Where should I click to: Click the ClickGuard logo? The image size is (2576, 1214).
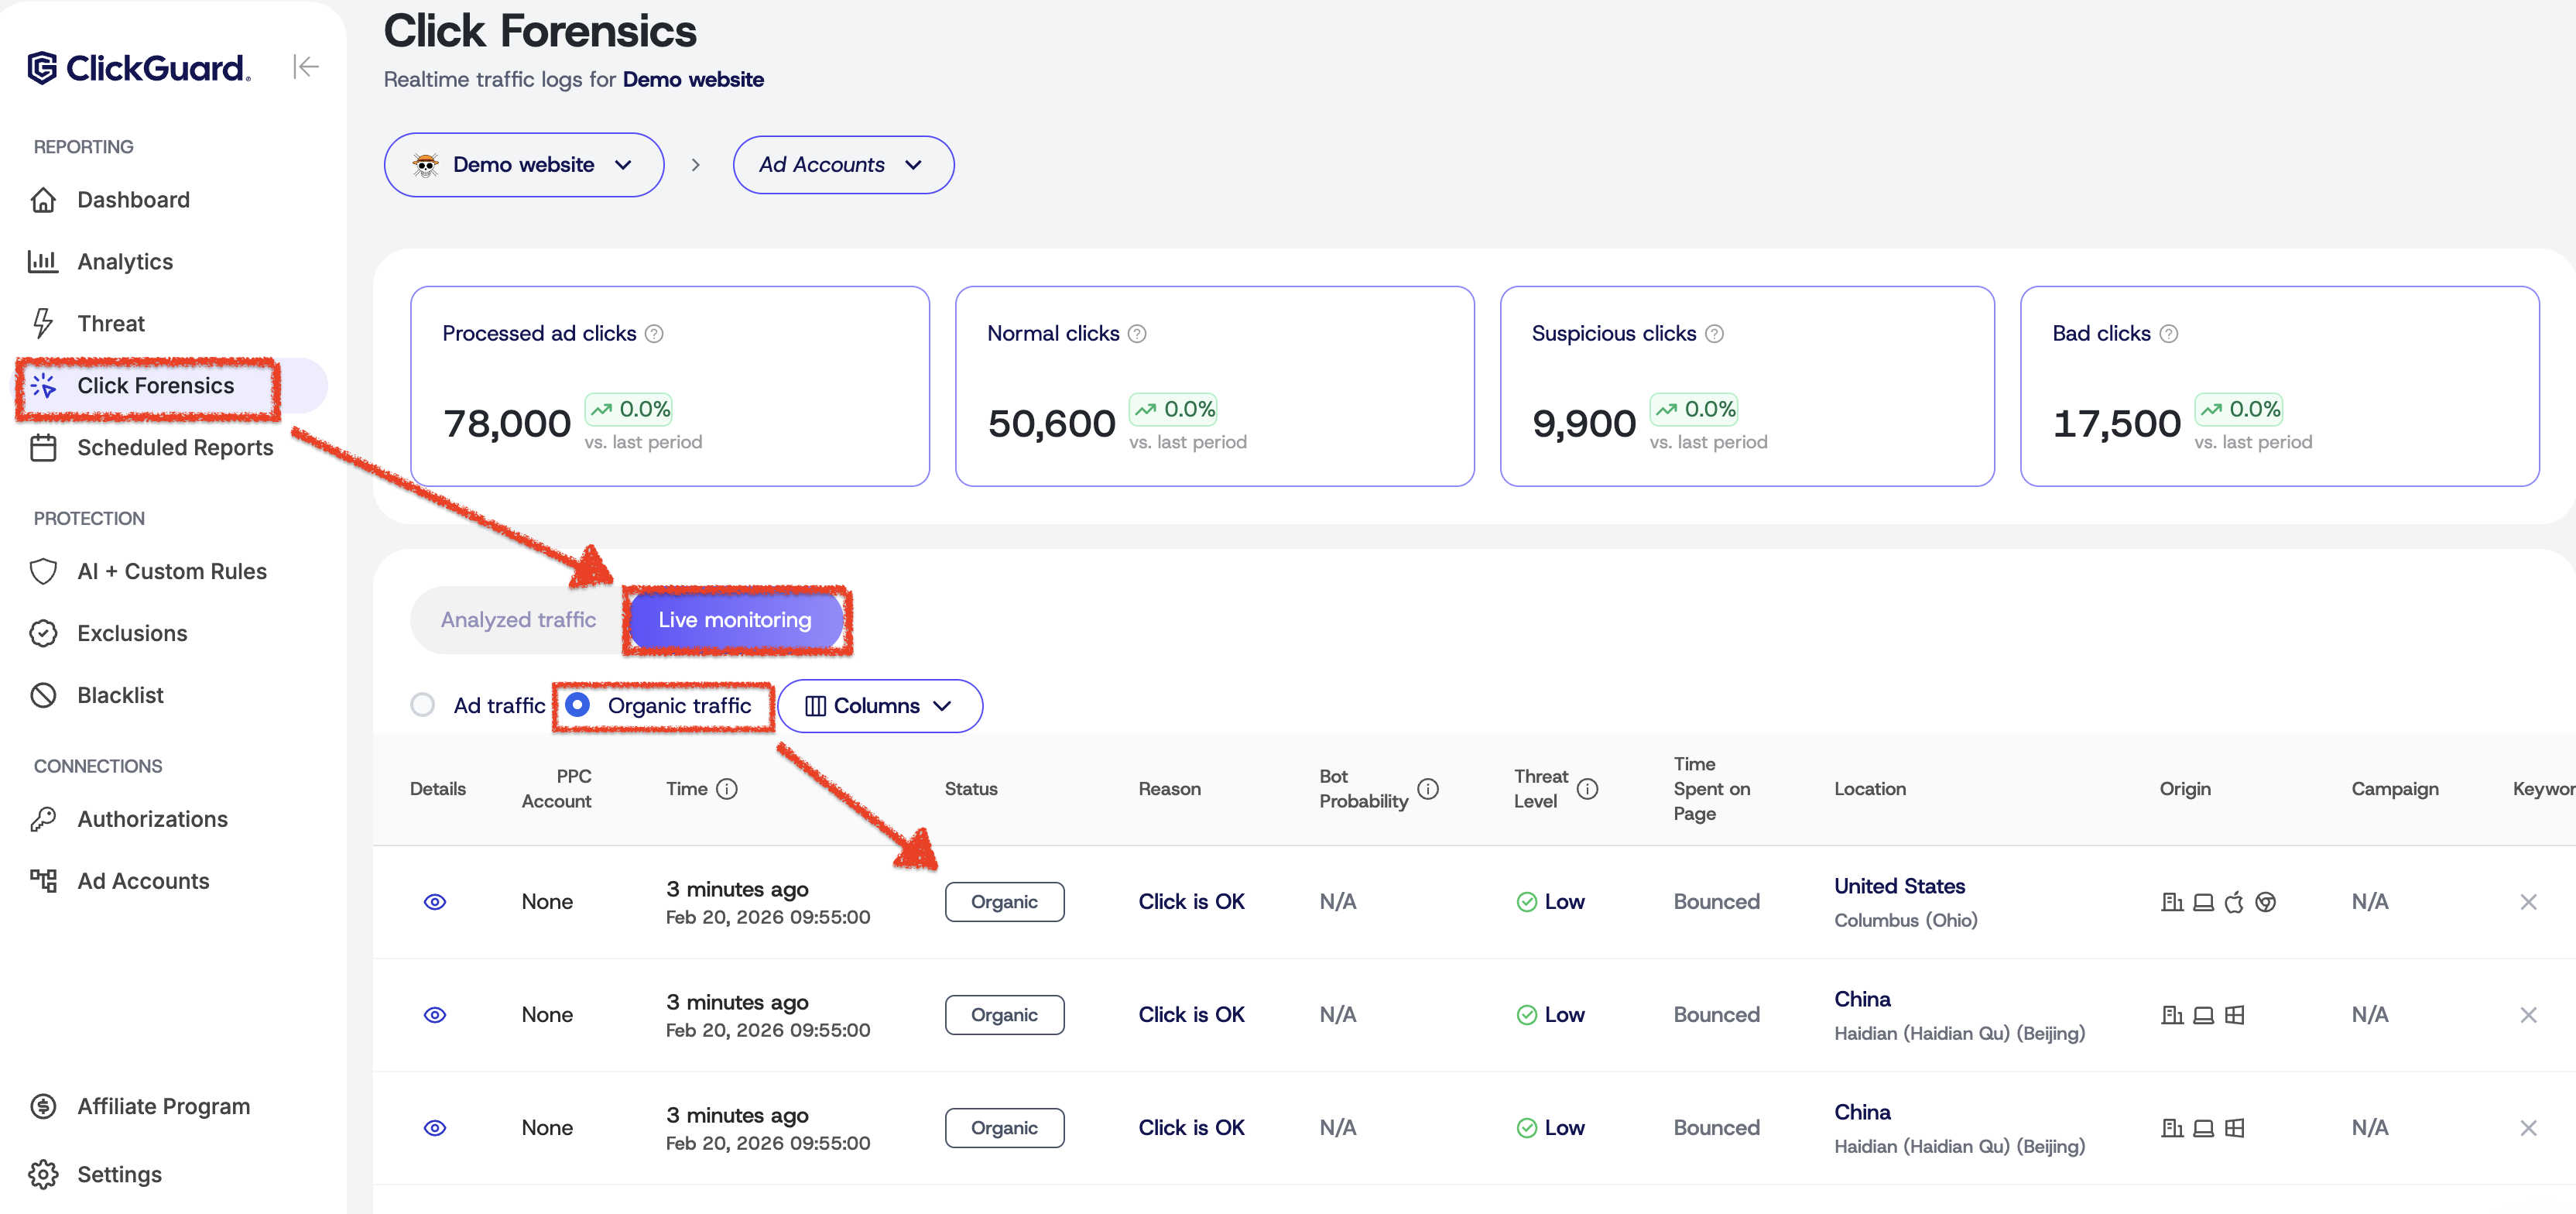pyautogui.click(x=138, y=68)
